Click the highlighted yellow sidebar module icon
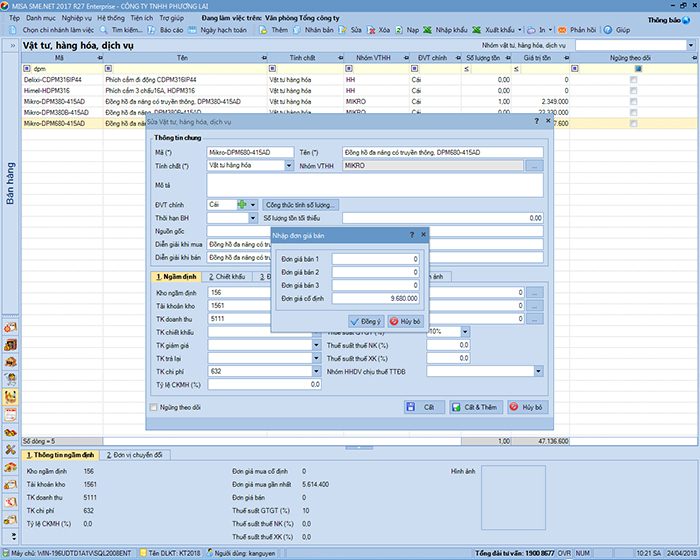Image resolution: width=700 pixels, height=560 pixels. click(x=10, y=397)
